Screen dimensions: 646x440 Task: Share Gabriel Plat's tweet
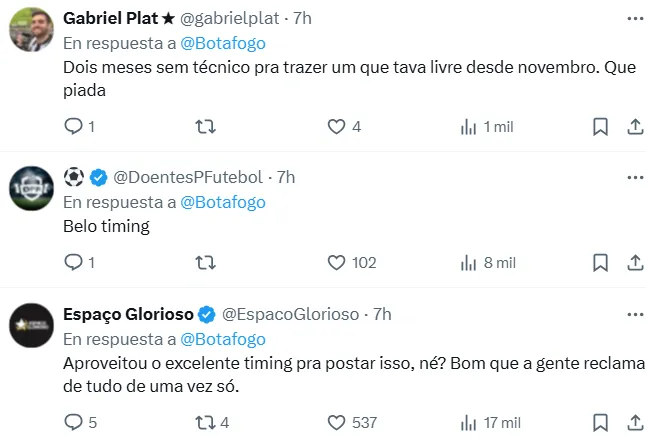pos(634,127)
